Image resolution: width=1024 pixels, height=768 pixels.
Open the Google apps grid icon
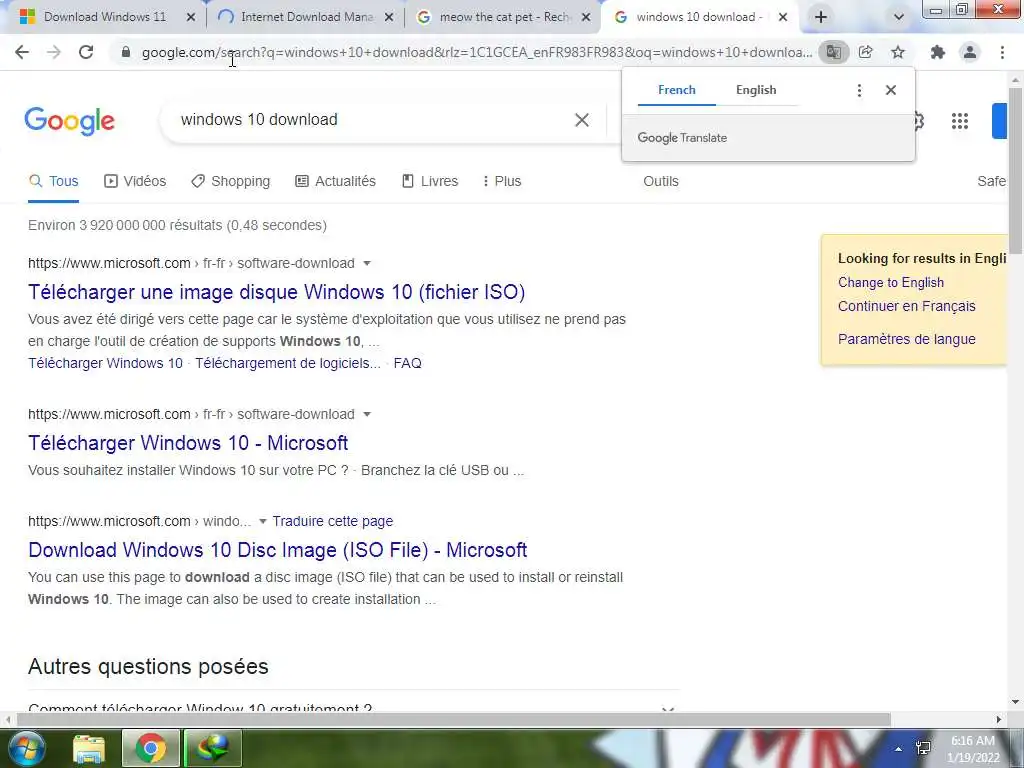click(959, 121)
